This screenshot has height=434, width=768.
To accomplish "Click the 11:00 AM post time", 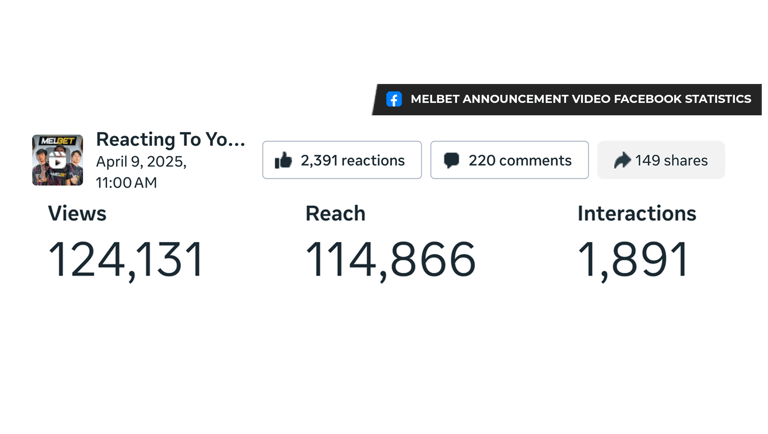I will tap(127, 183).
